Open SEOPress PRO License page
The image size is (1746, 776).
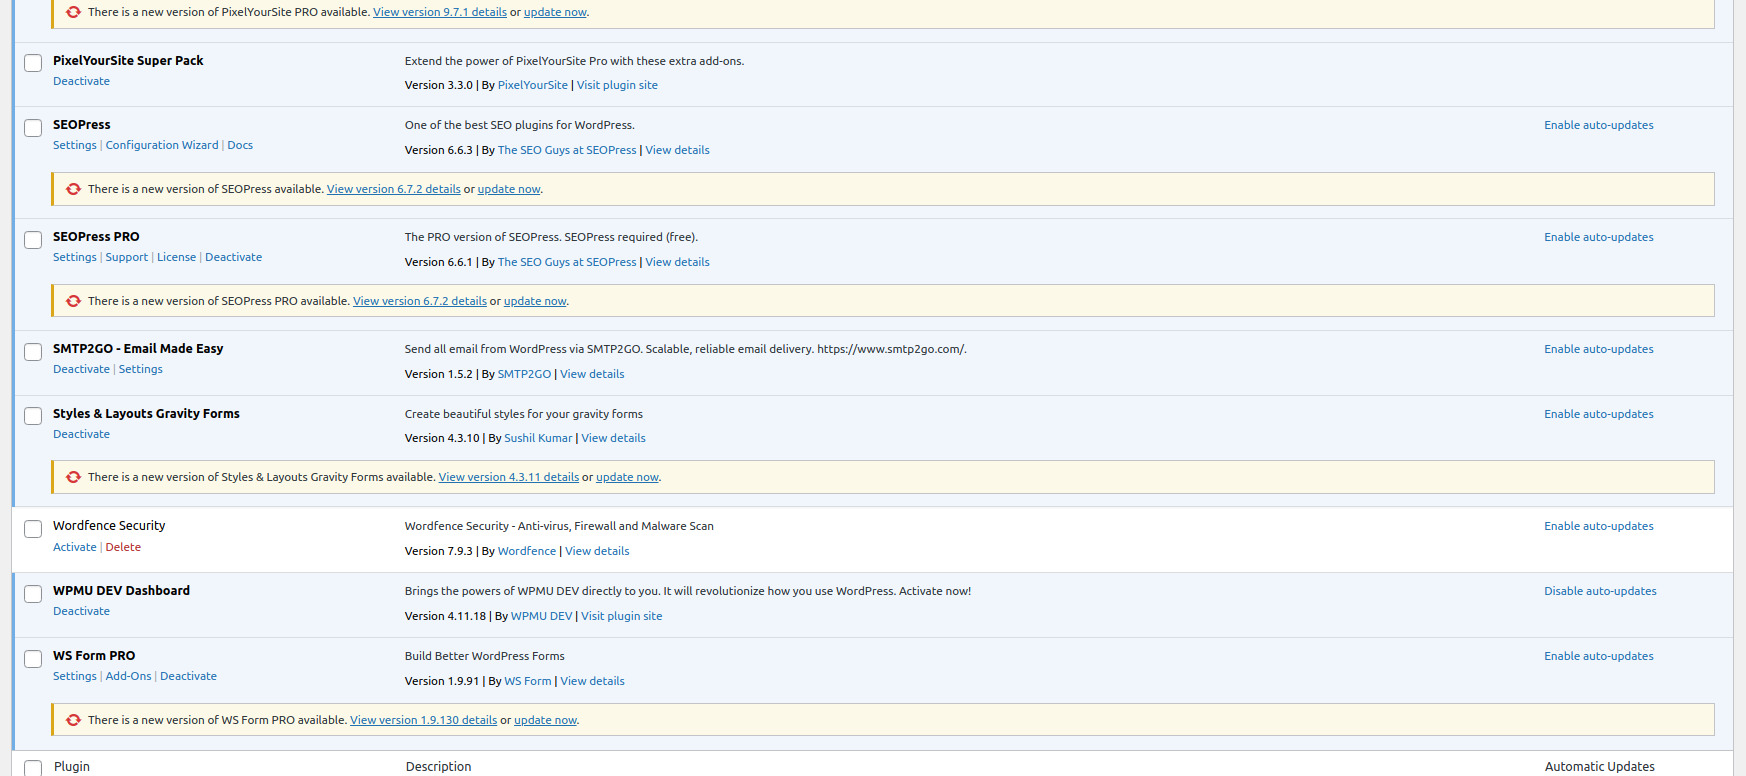point(176,257)
